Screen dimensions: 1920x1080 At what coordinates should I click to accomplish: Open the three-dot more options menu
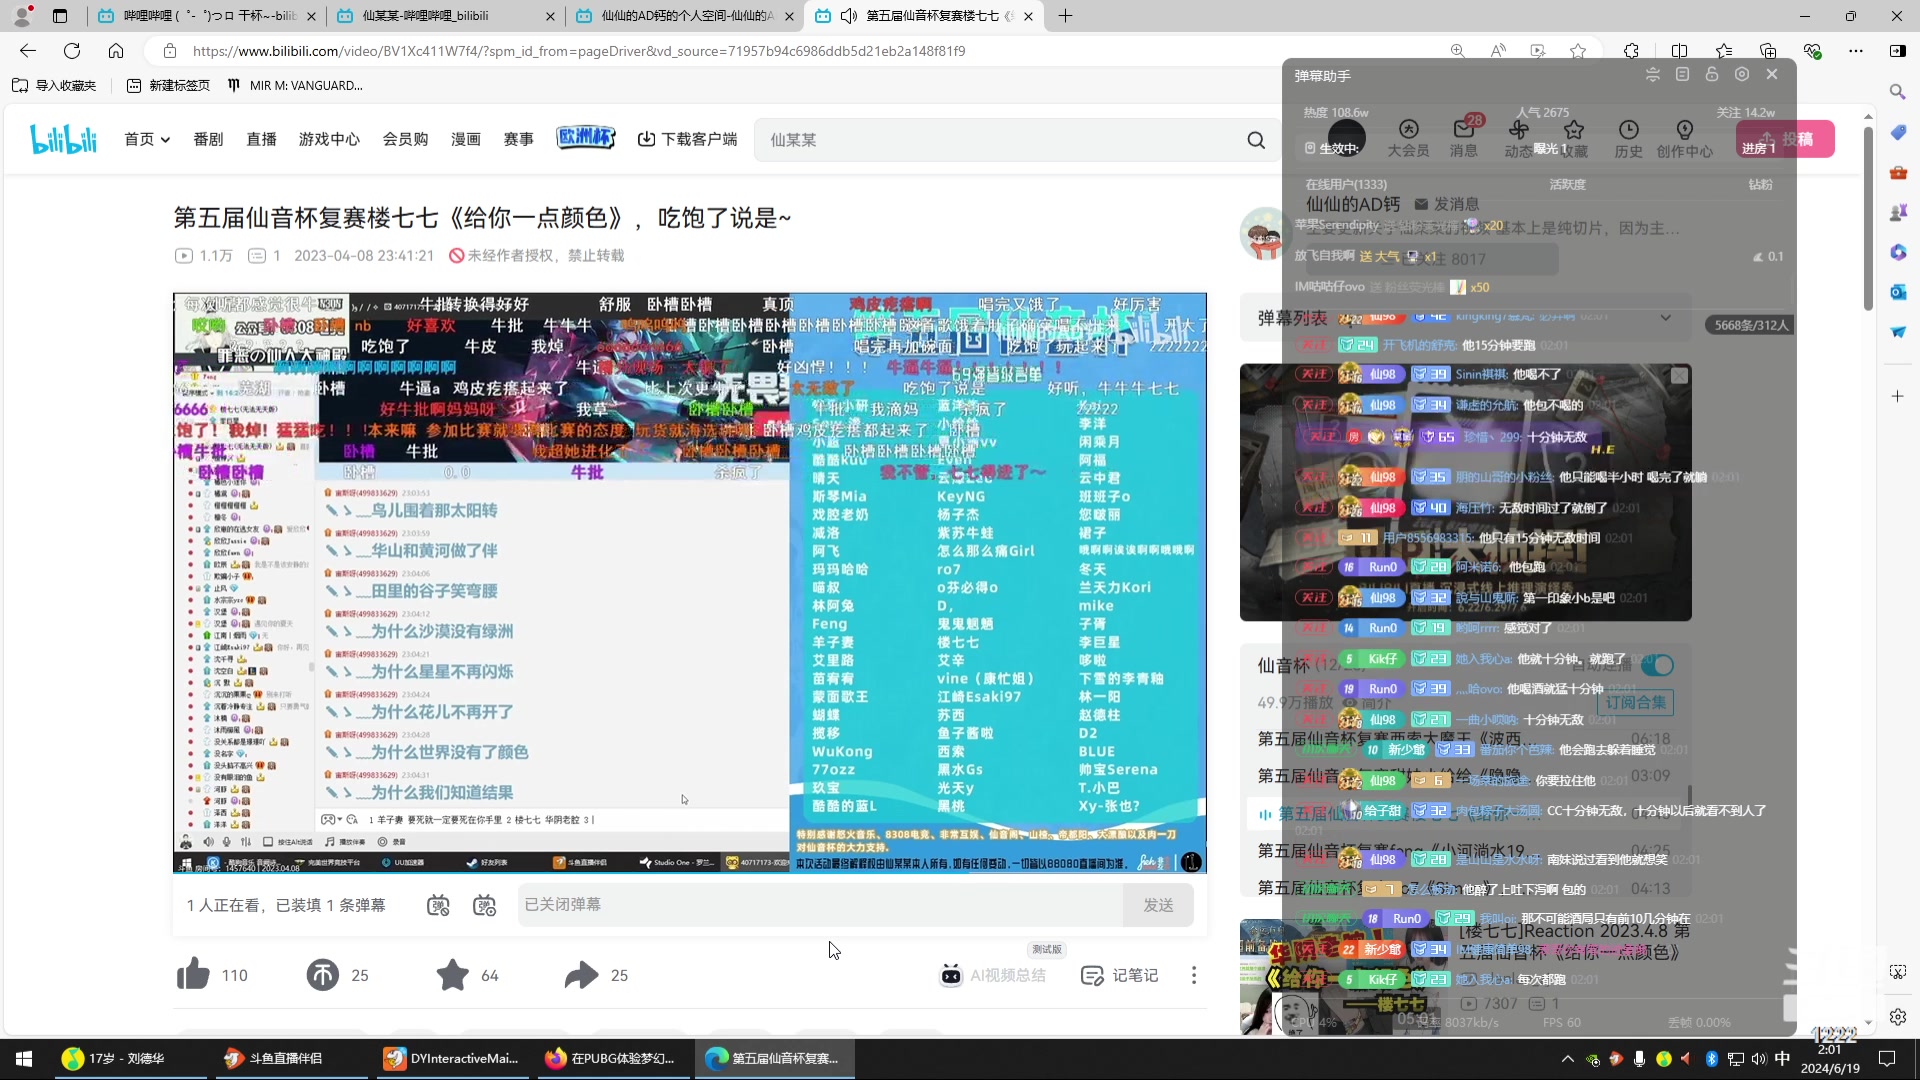pos(1193,975)
